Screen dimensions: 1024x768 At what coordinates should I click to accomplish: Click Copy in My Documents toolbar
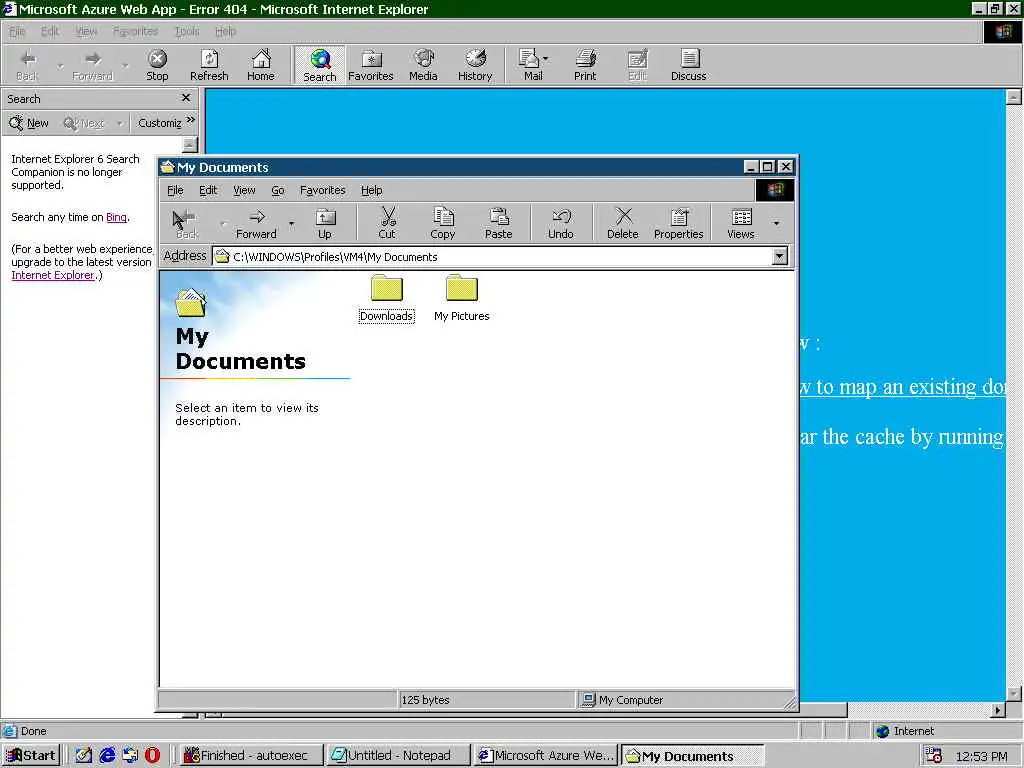tap(442, 223)
